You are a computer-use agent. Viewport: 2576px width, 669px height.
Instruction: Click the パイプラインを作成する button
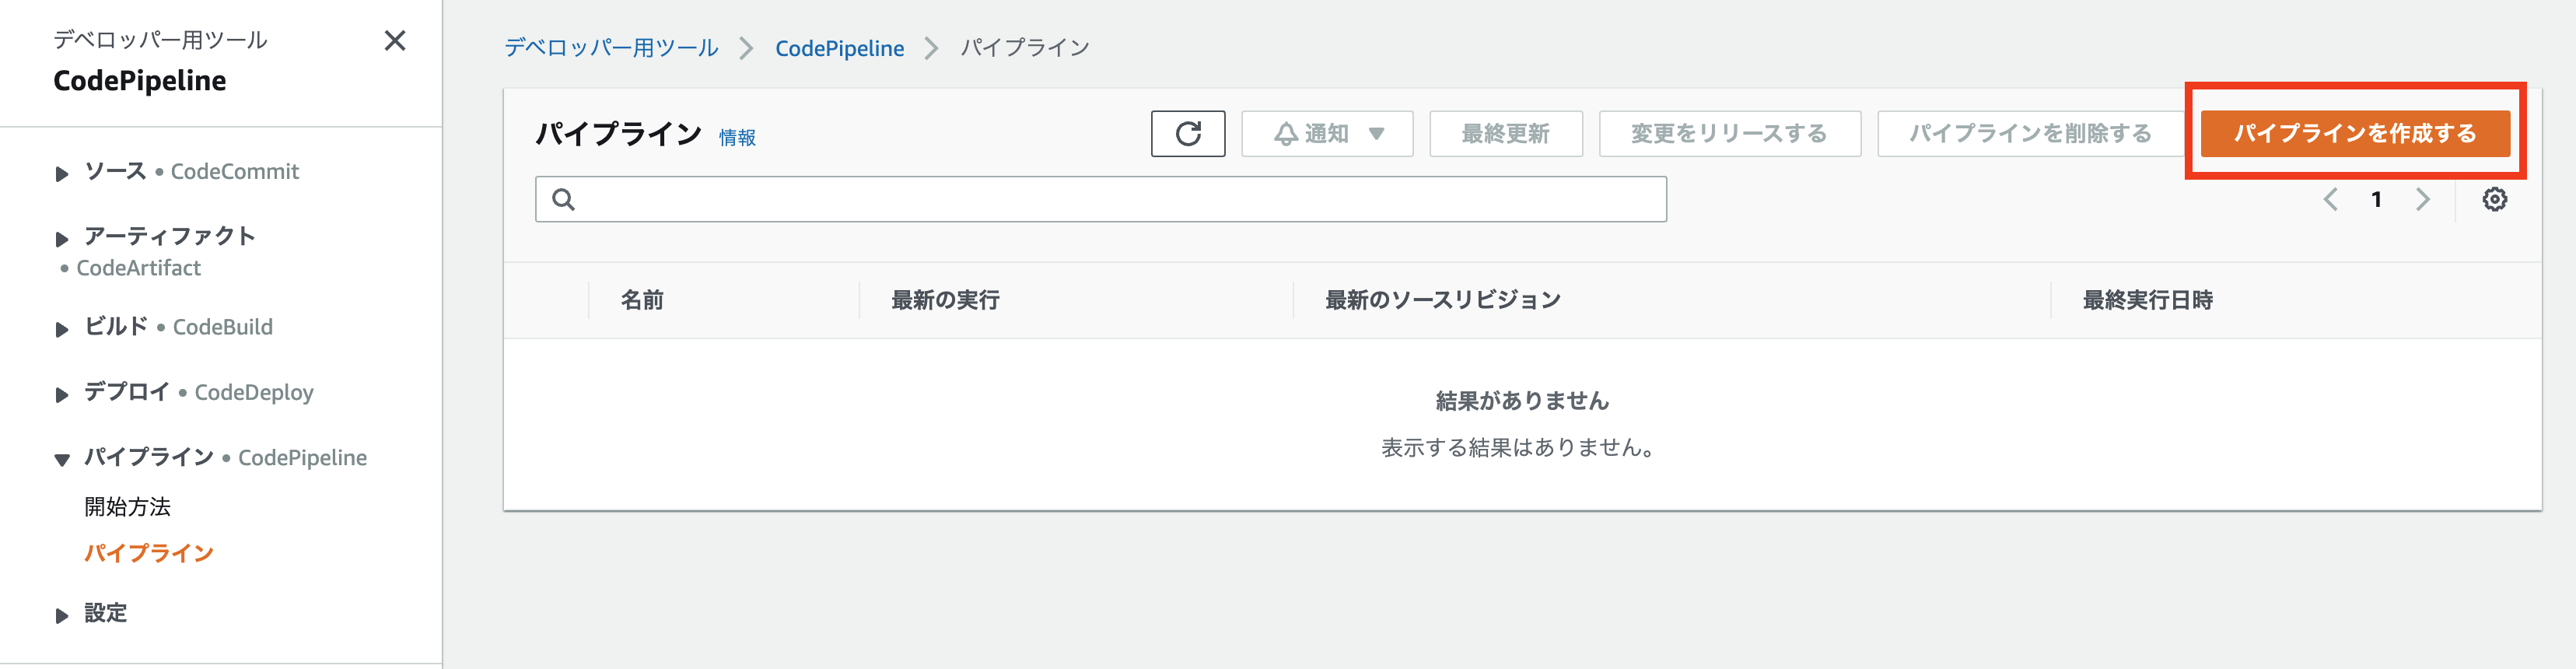click(x=2355, y=133)
